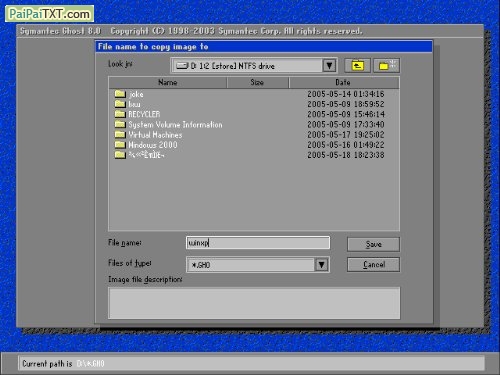Image resolution: width=500 pixels, height=375 pixels.
Task: Click the joke folder name
Action: (136, 94)
